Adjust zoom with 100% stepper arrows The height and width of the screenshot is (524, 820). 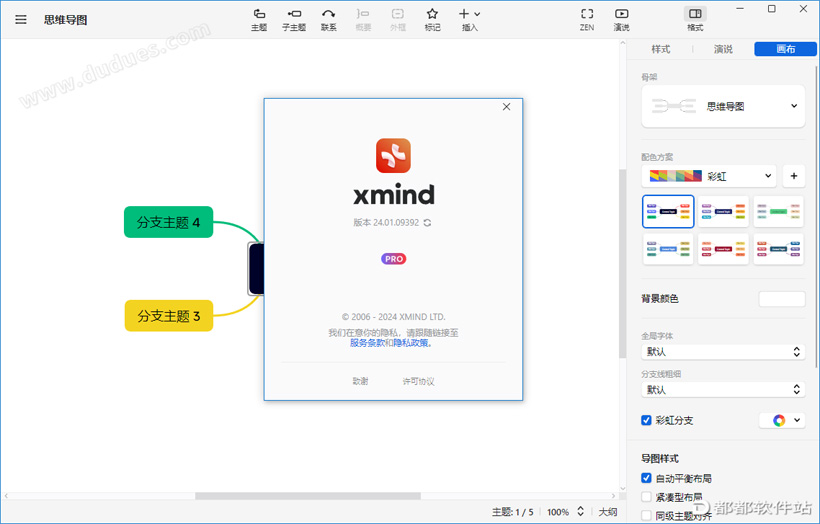tap(580, 511)
